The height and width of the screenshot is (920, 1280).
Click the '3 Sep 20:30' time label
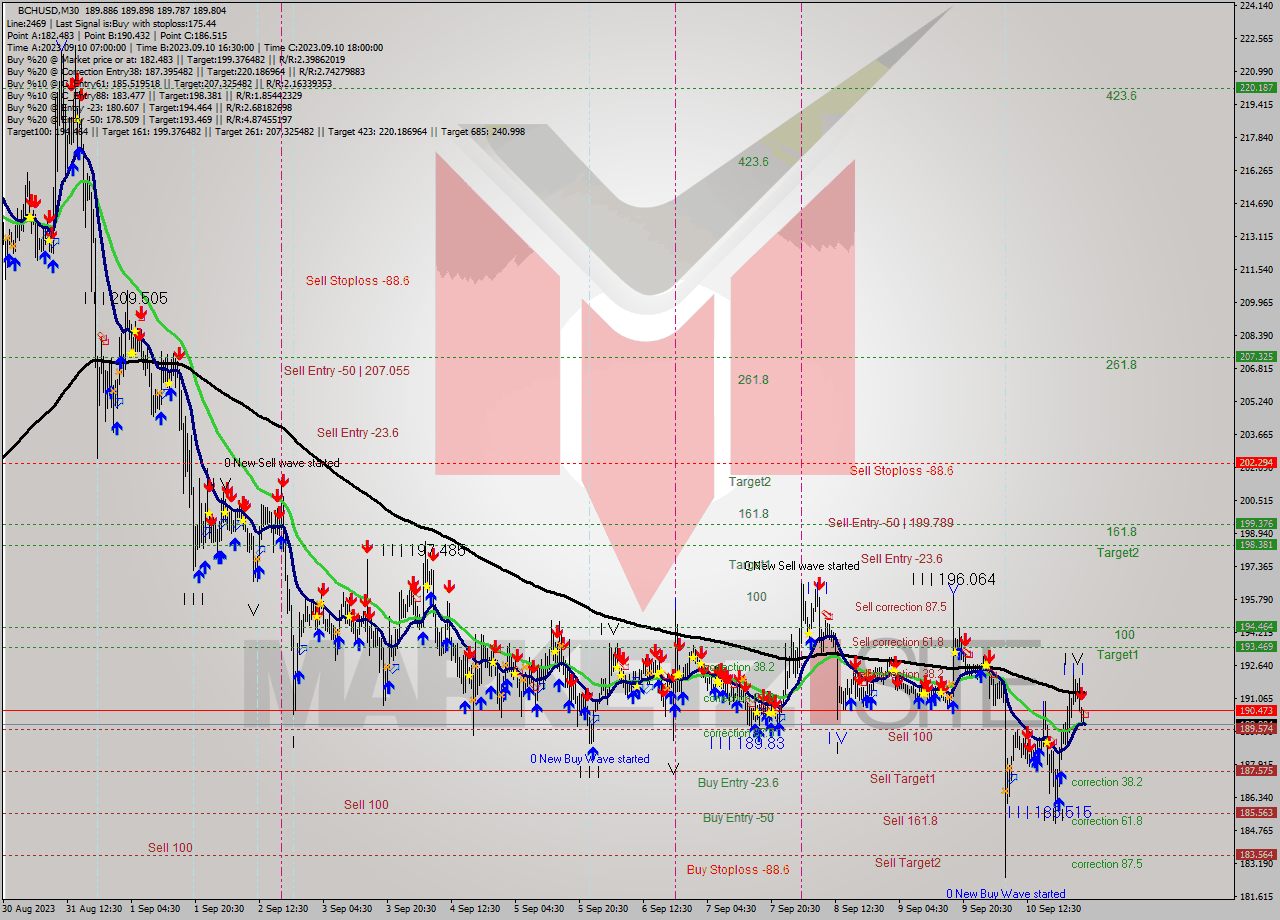pos(411,909)
